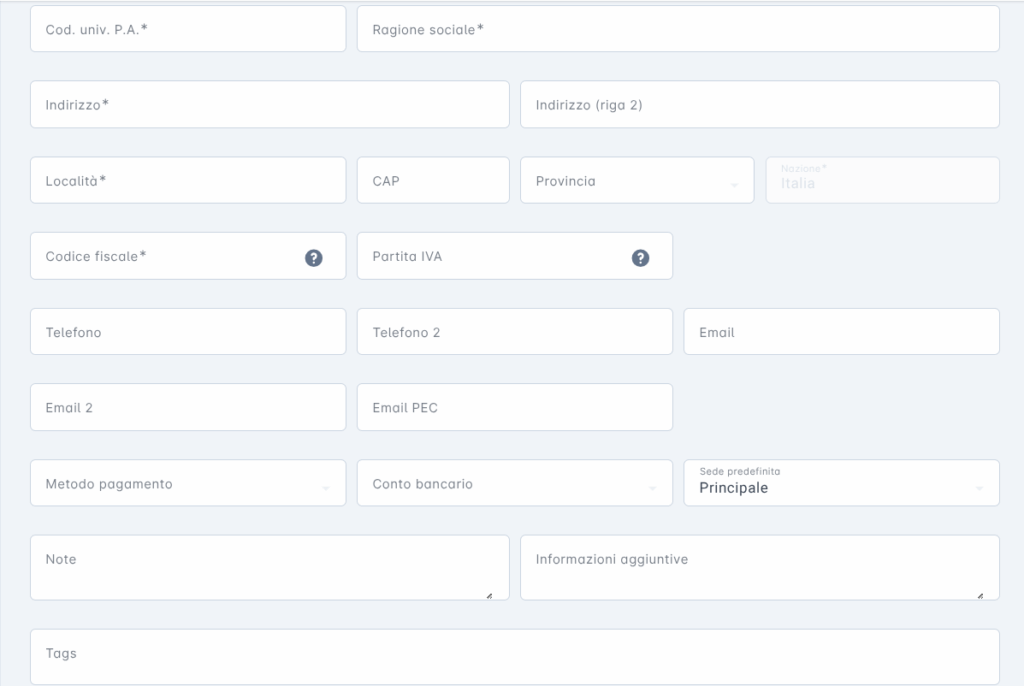Expand the Sede predefinita dropdown showing Principale

pyautogui.click(x=841, y=483)
